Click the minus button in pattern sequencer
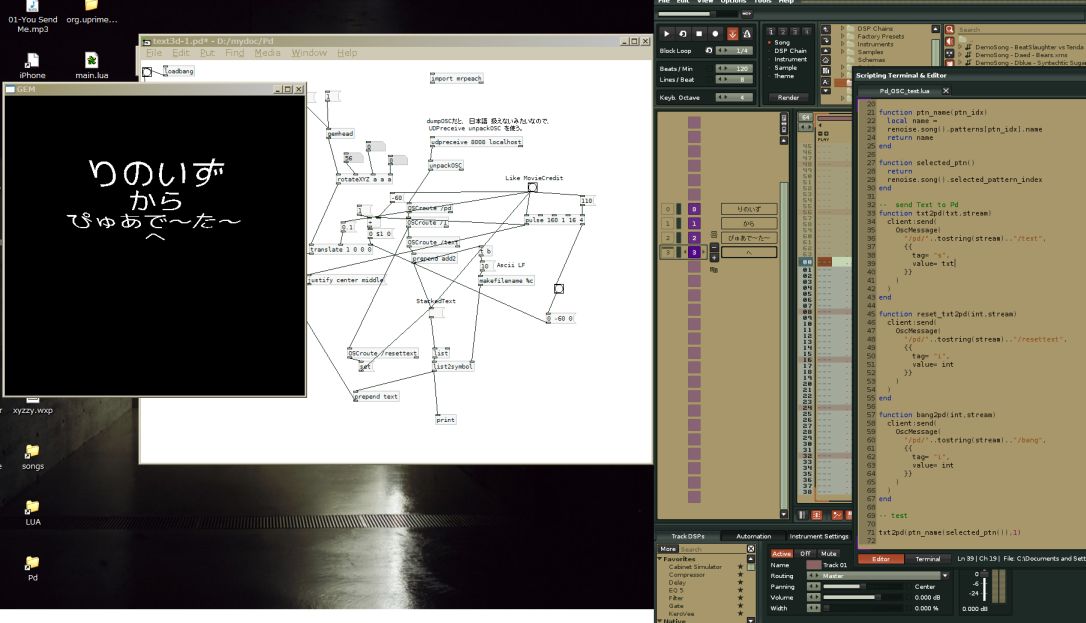This screenshot has width=1086, height=623. pos(714,247)
